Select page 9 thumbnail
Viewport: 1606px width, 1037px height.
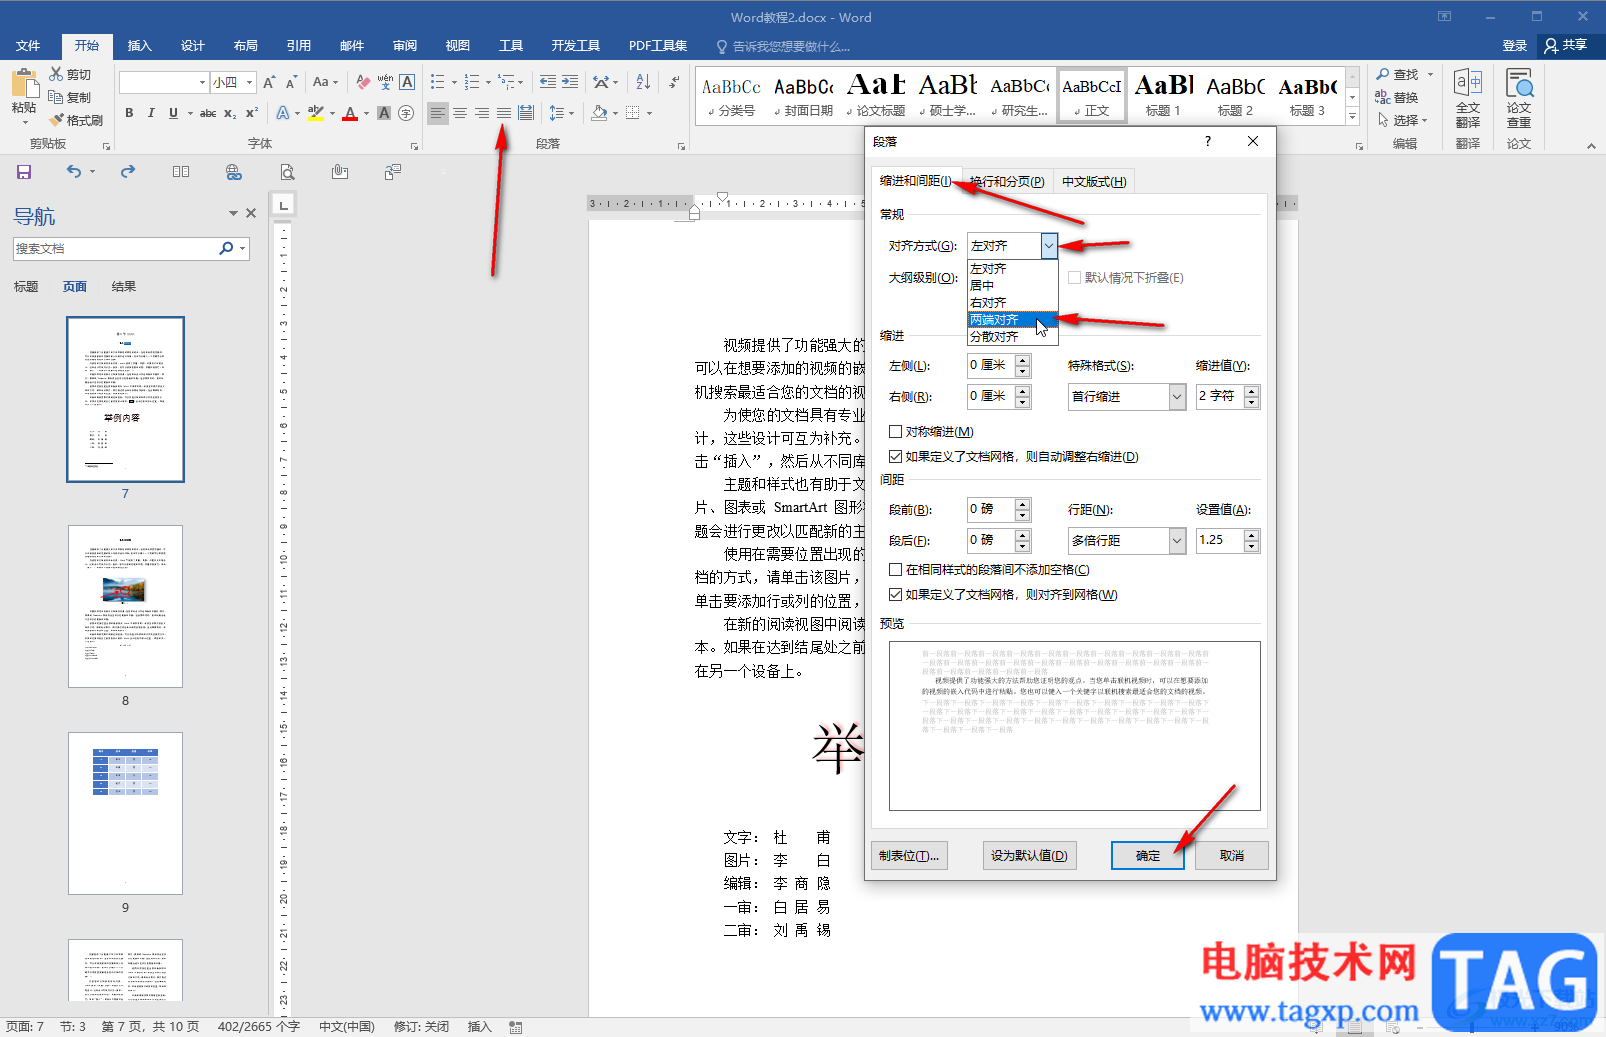coord(125,813)
